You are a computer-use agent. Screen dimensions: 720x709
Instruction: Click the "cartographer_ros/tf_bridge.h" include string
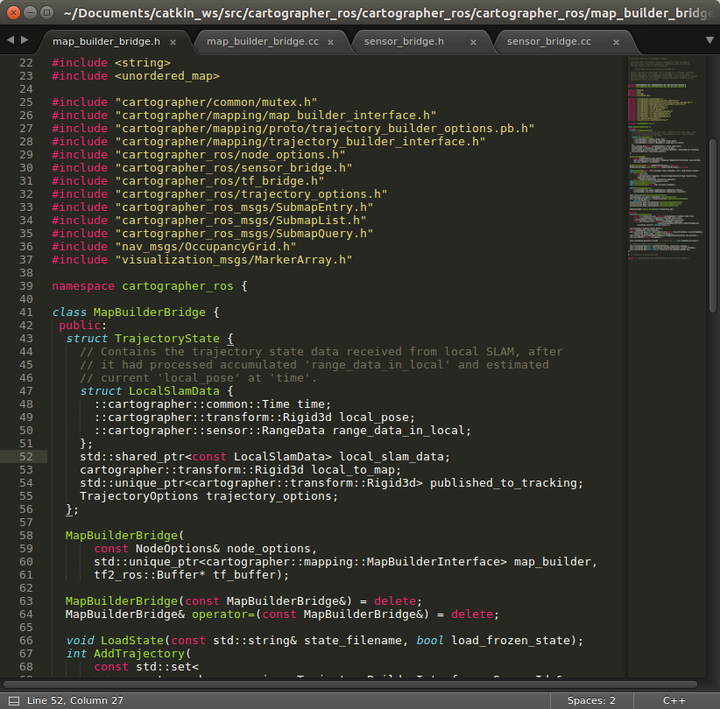219,181
